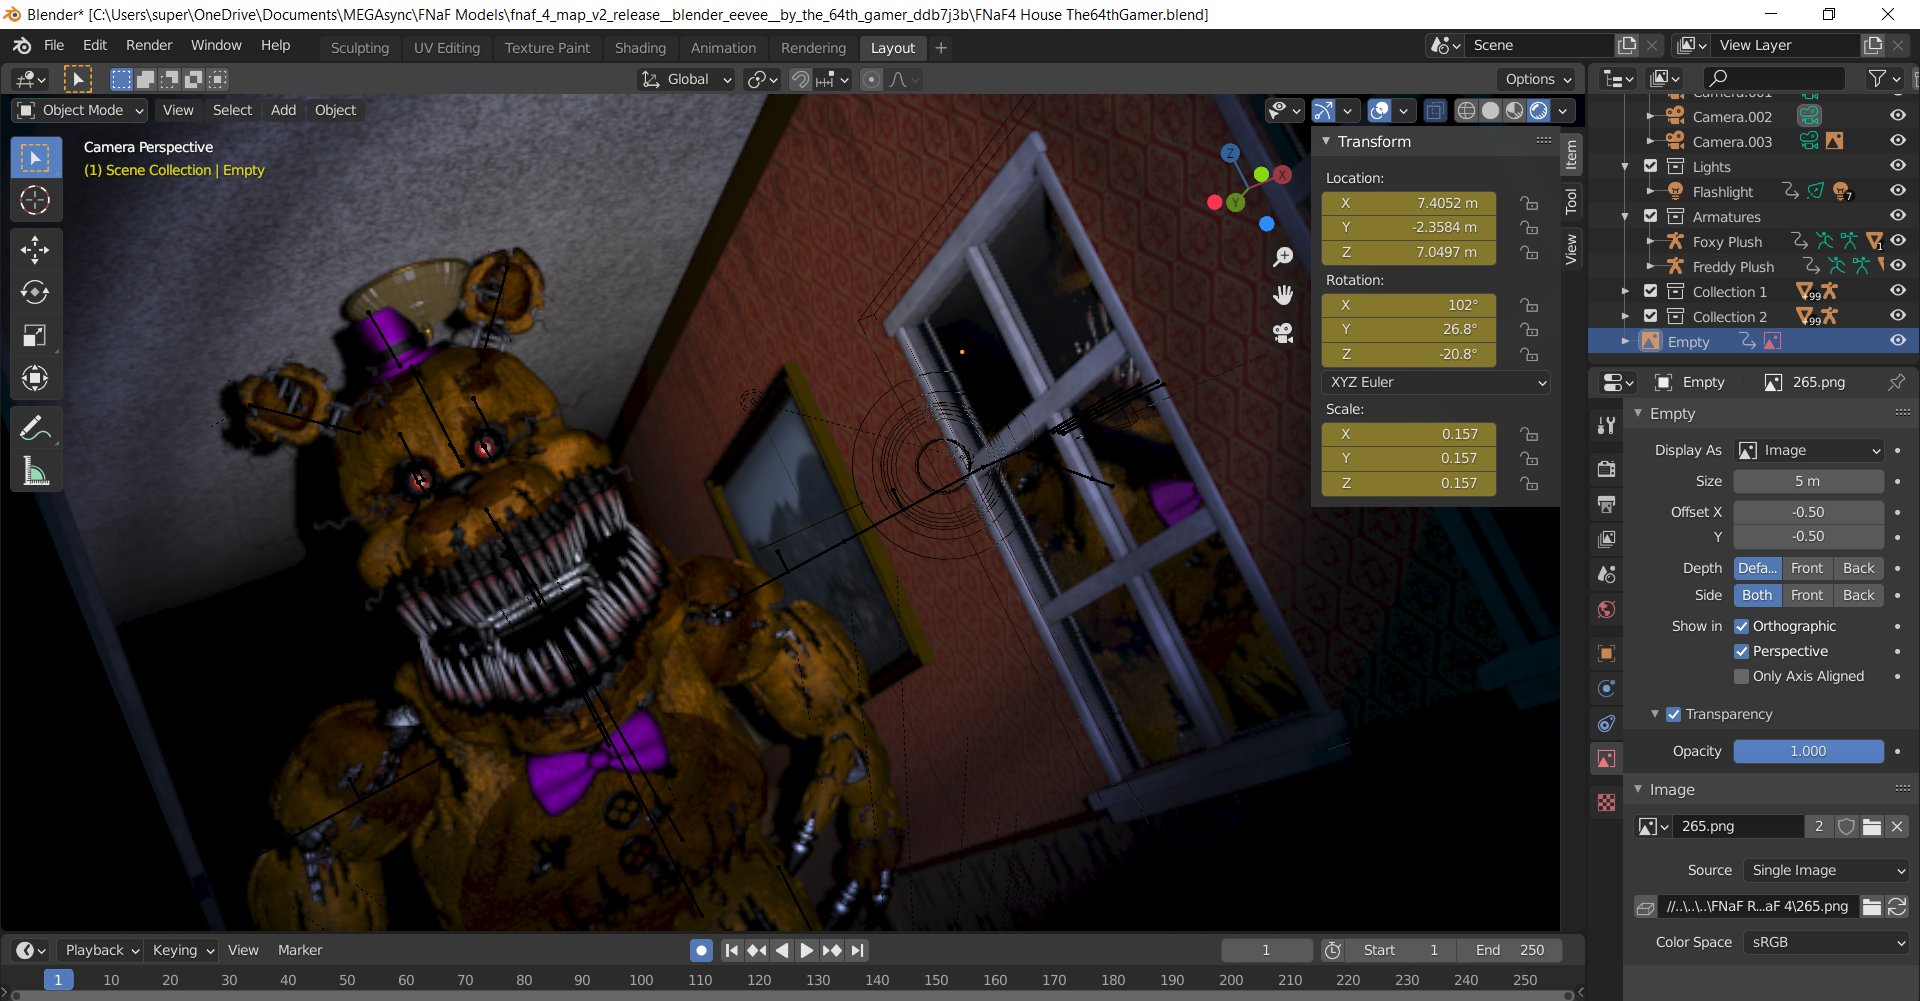Select the Measure tool

tap(36, 472)
